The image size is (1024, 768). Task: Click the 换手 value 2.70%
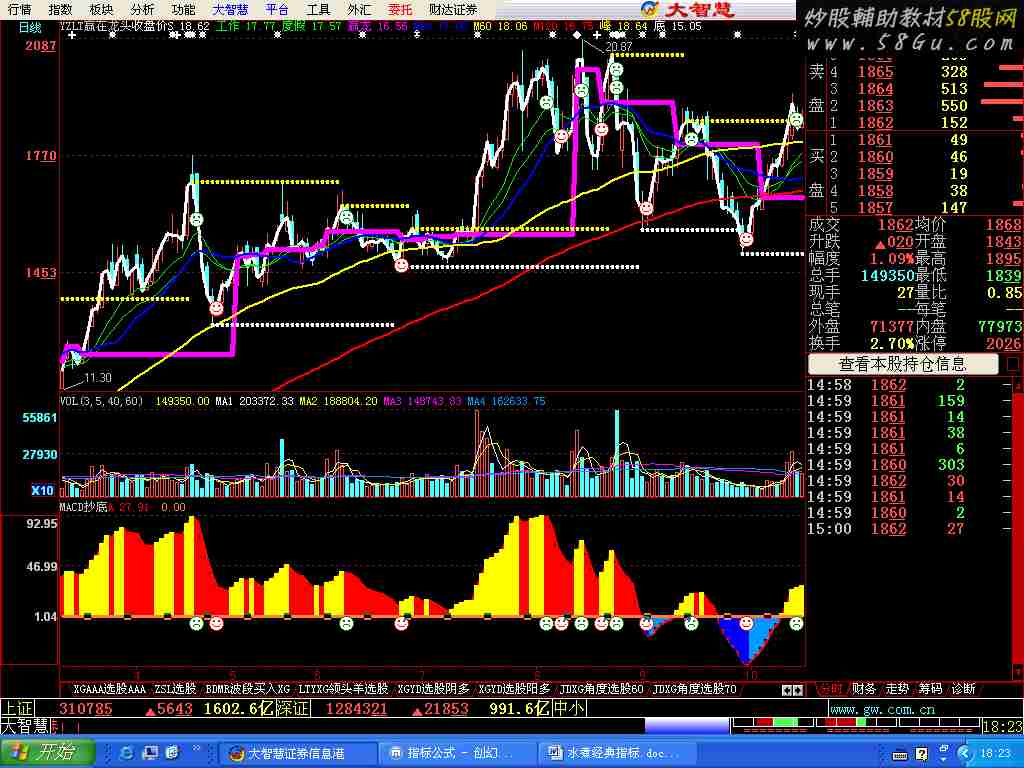(x=891, y=344)
